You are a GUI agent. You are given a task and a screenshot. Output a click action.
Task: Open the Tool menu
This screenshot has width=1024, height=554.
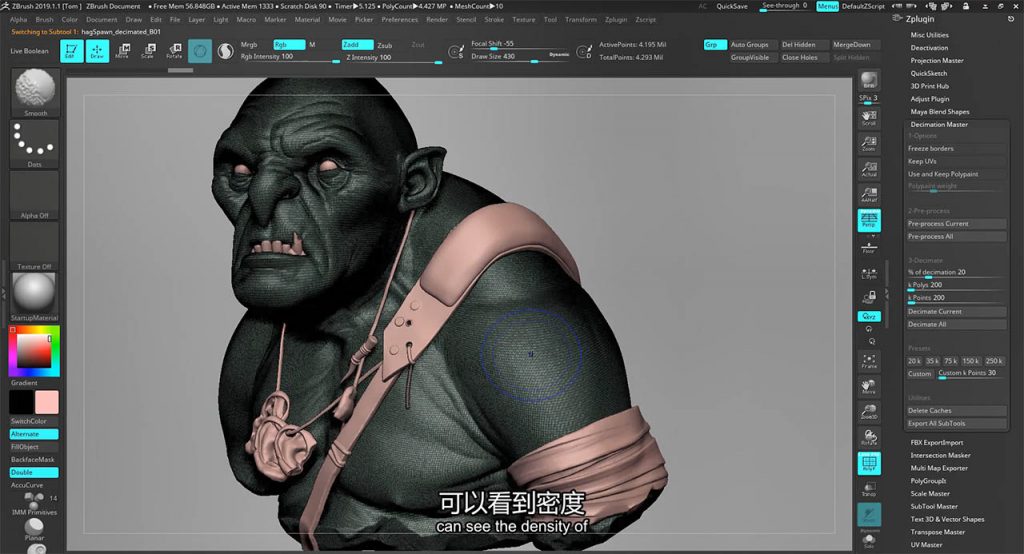coord(550,20)
